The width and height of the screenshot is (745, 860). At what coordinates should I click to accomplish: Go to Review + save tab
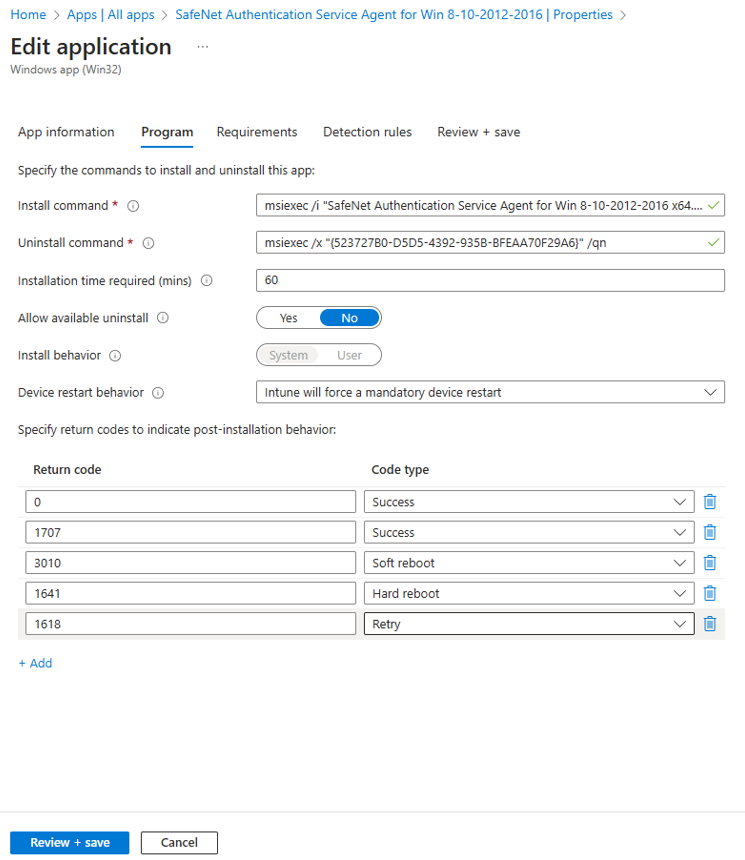coord(478,132)
